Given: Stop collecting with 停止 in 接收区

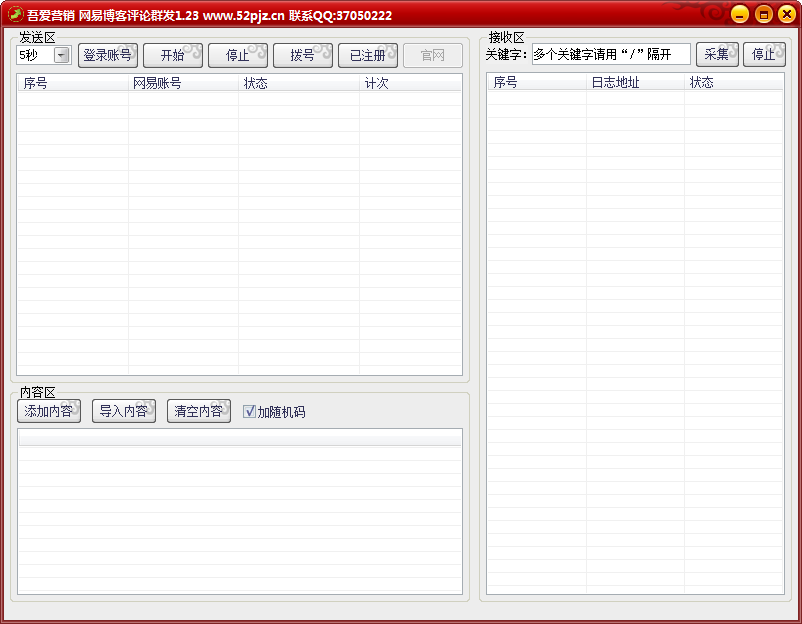Looking at the screenshot, I should coord(763,54).
